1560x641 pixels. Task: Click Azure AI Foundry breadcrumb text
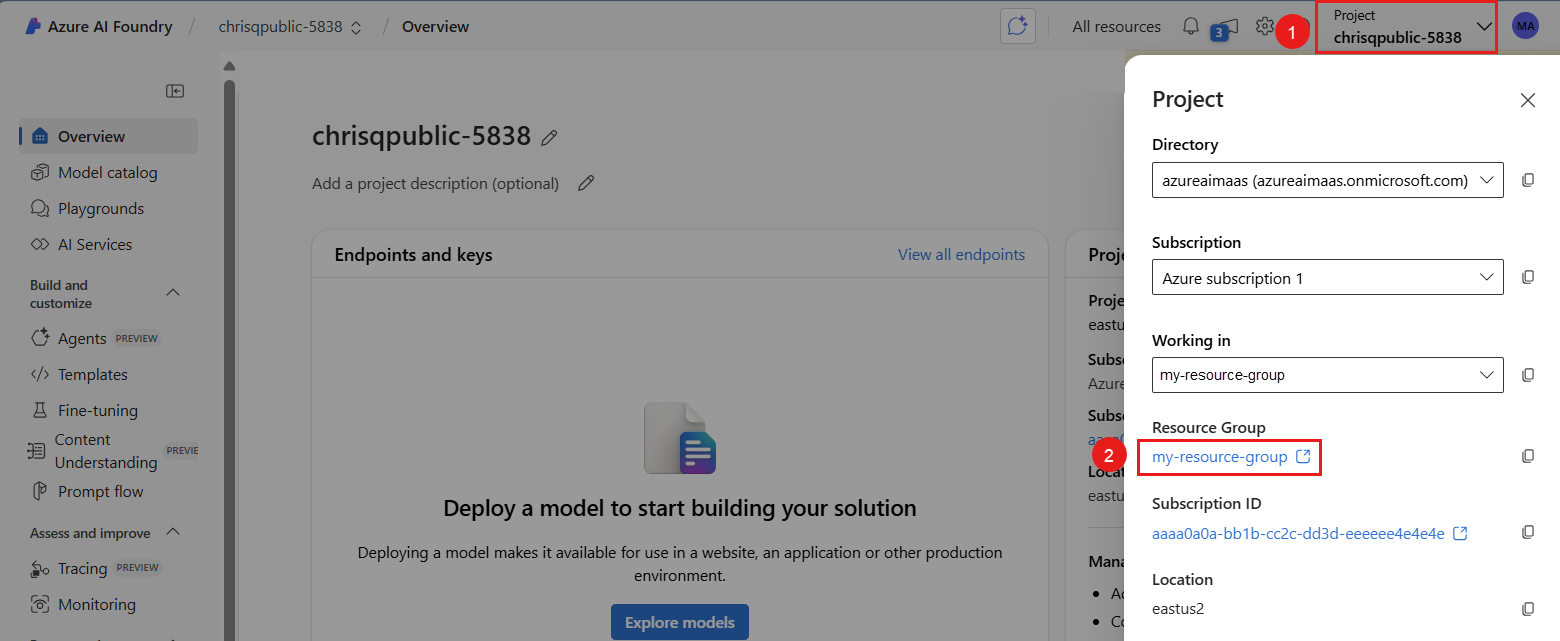[x=110, y=27]
